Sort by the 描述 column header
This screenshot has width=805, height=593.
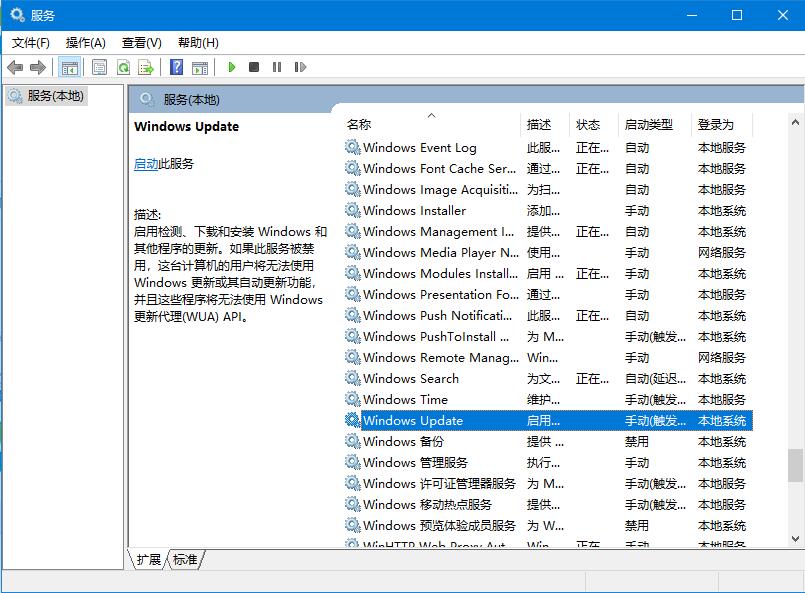click(545, 124)
